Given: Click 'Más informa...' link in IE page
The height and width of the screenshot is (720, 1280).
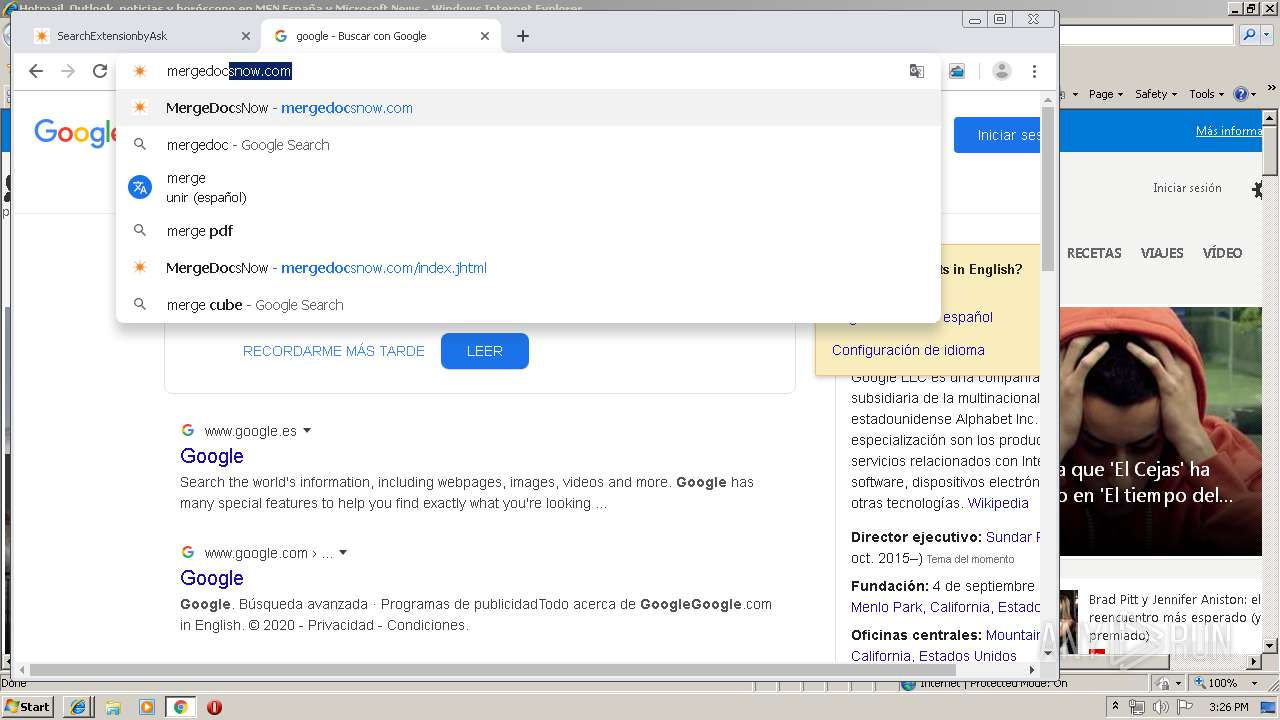Looking at the screenshot, I should pyautogui.click(x=1229, y=131).
